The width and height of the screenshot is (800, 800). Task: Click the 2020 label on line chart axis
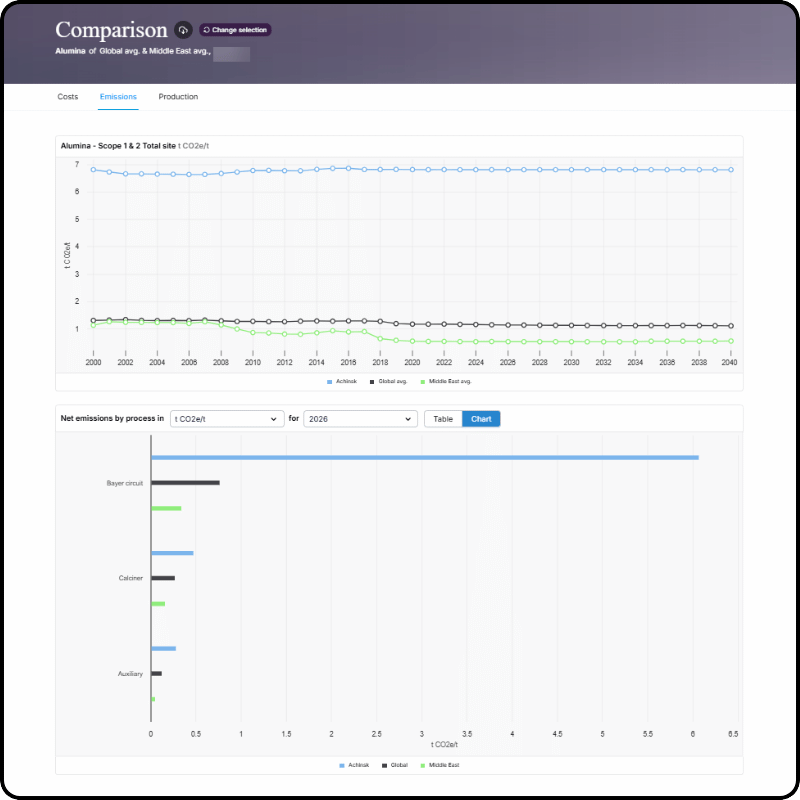click(x=412, y=362)
